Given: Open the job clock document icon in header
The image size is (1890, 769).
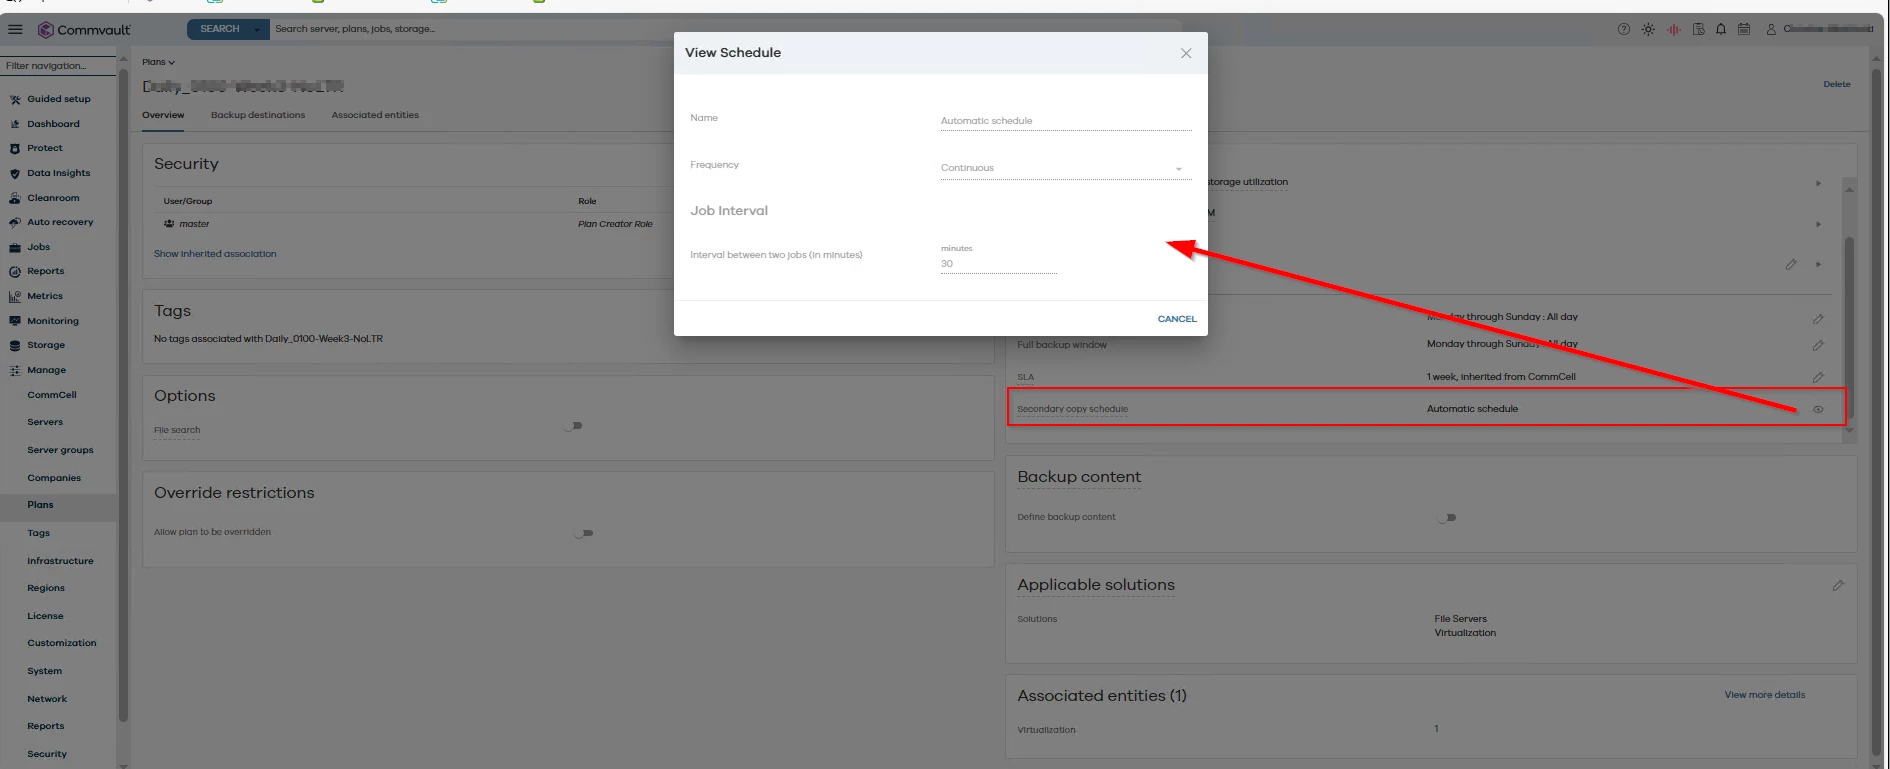Looking at the screenshot, I should coord(1698,29).
